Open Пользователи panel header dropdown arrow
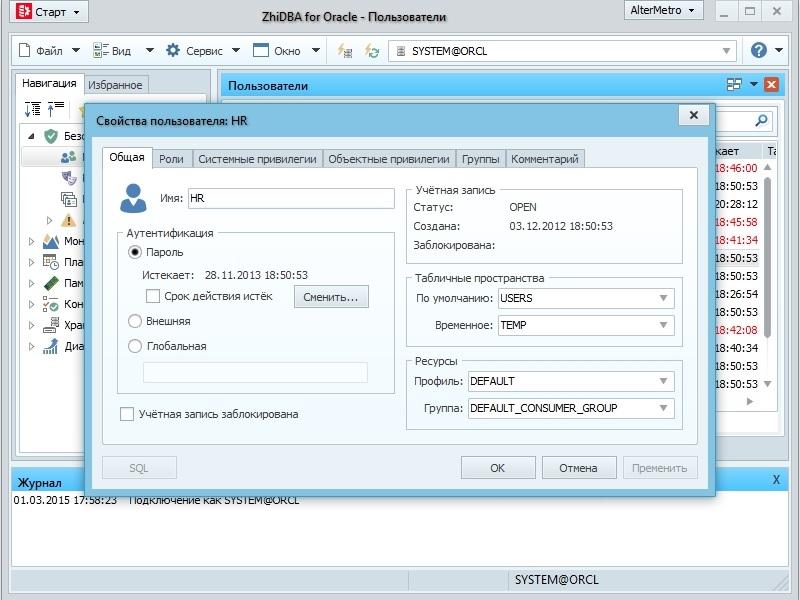 tap(754, 84)
